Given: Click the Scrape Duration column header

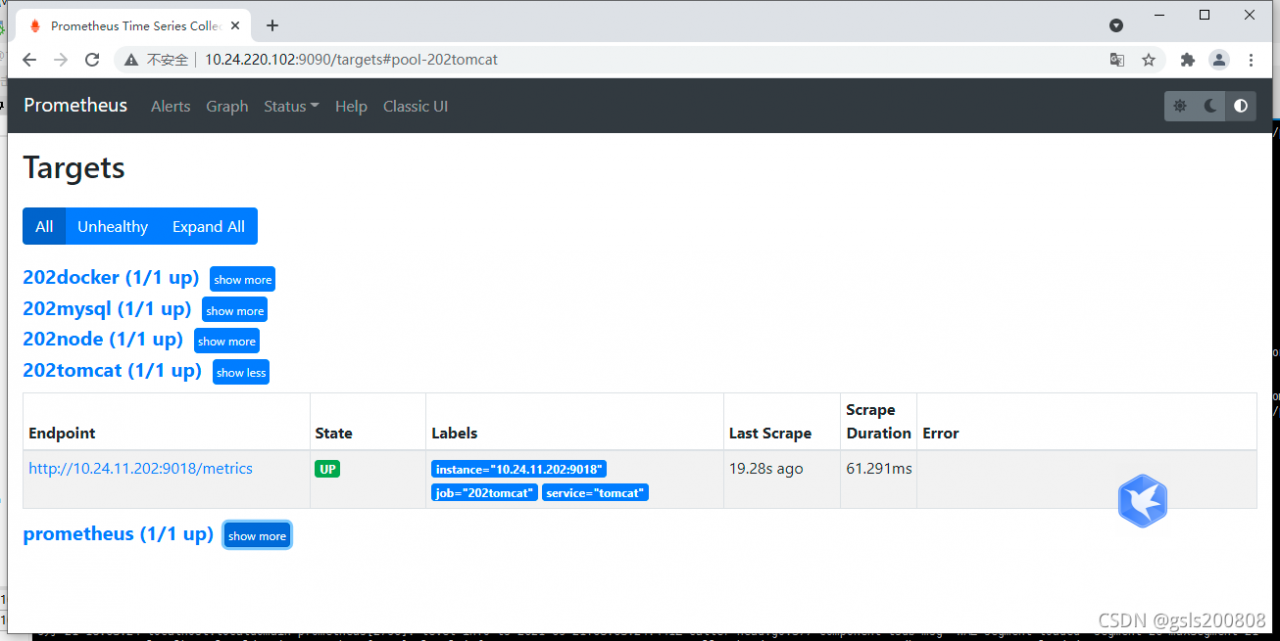Looking at the screenshot, I should point(878,421).
